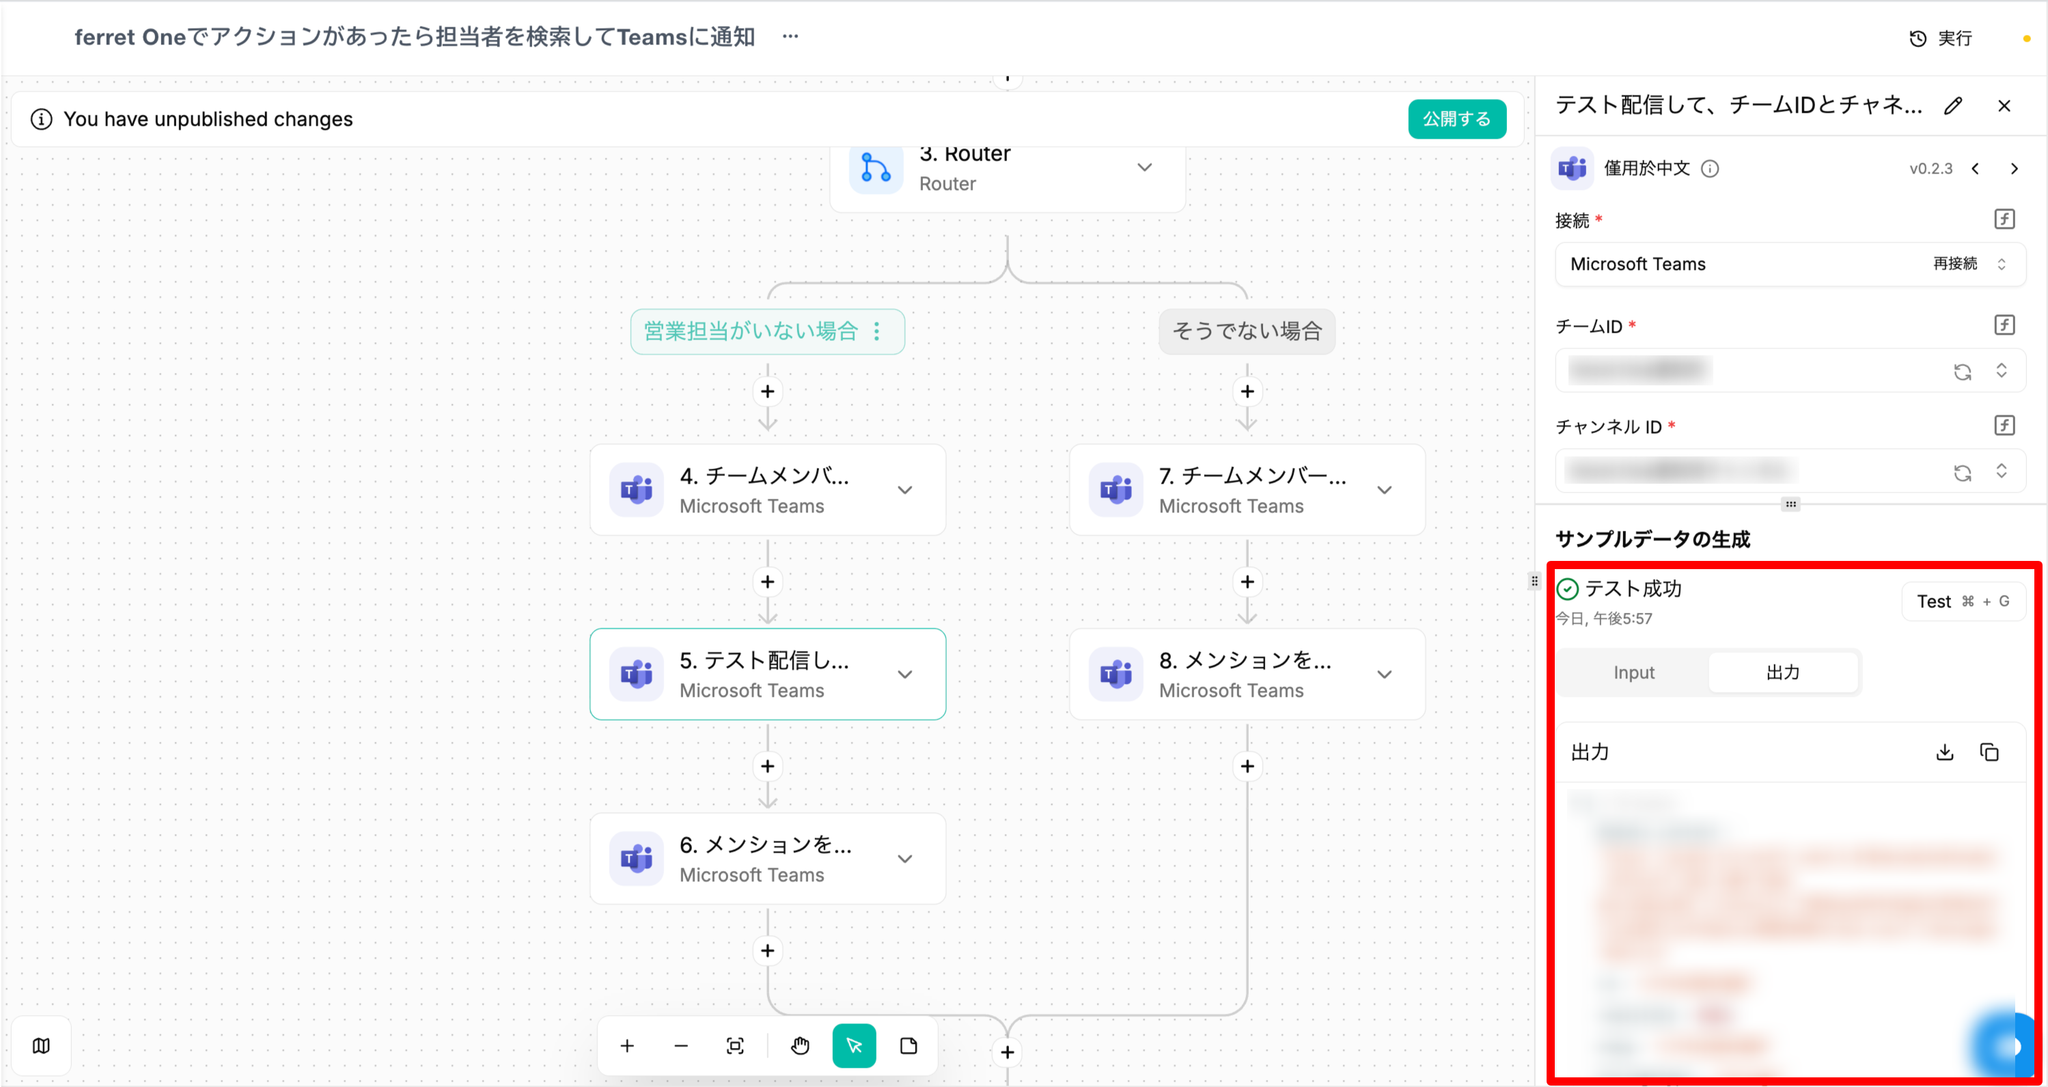The height and width of the screenshot is (1087, 2048).
Task: Expand step 5 テスト配信 chevron
Action: [905, 674]
